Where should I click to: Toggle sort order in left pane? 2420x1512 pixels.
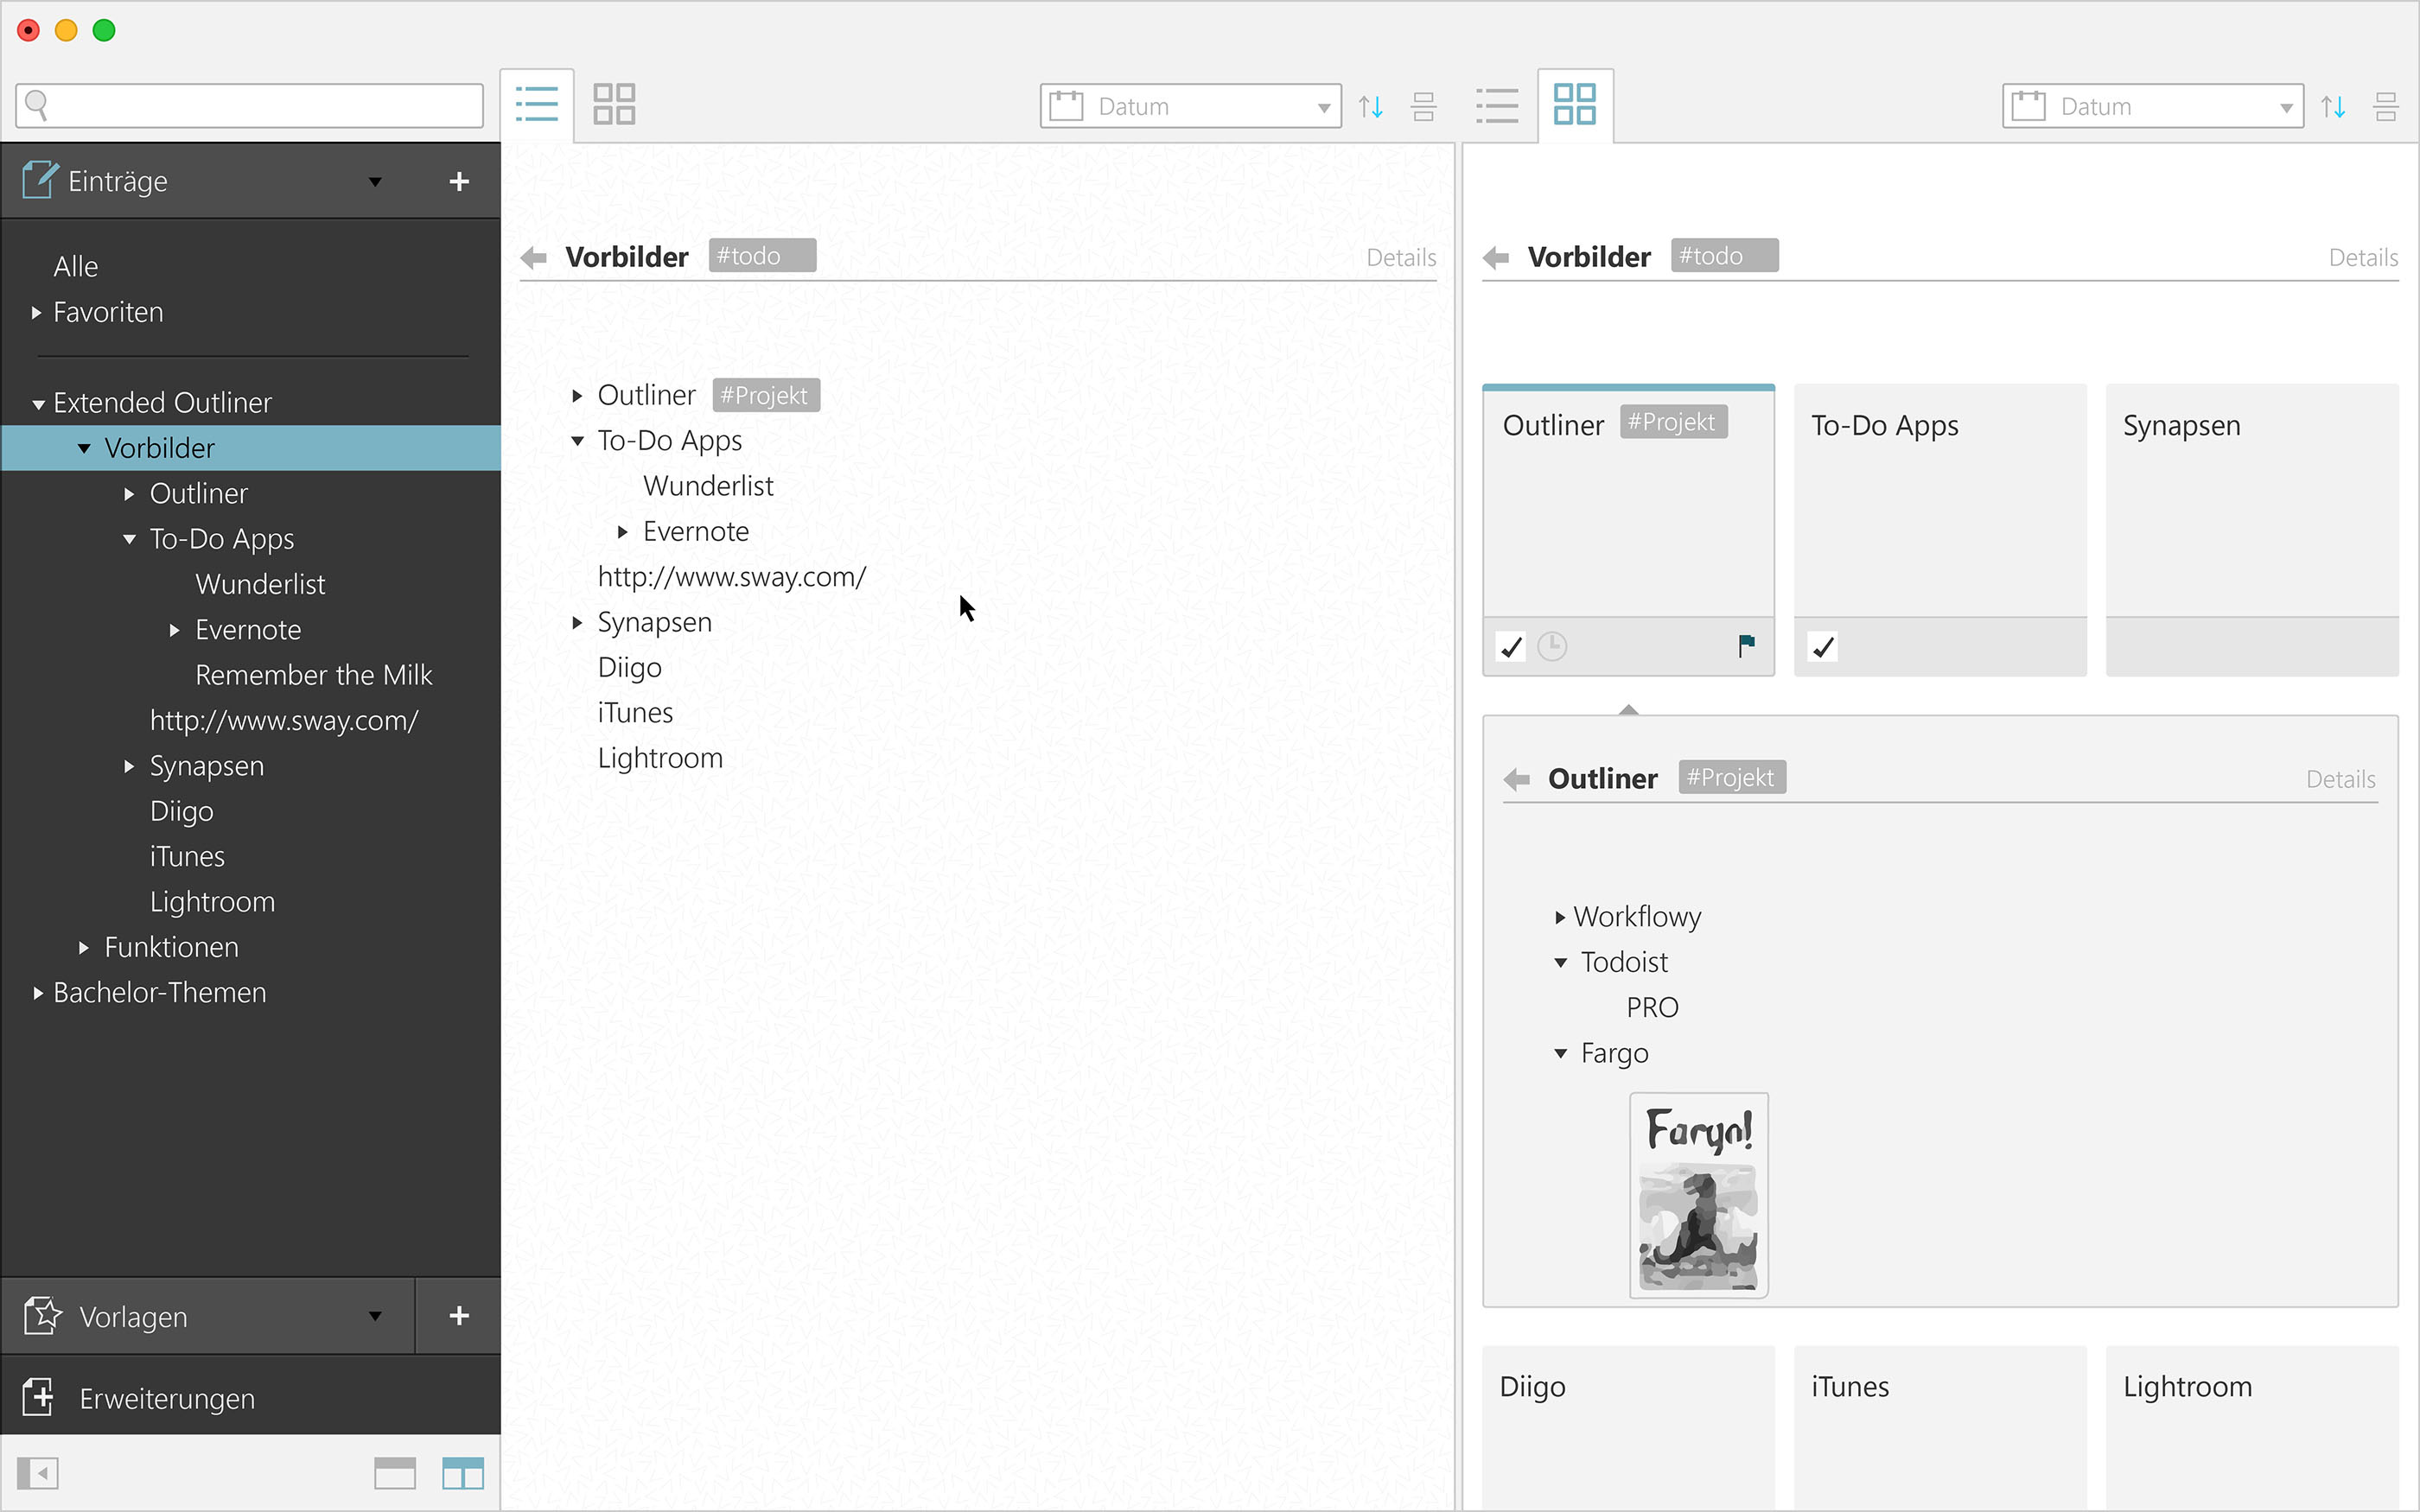pyautogui.click(x=1371, y=106)
